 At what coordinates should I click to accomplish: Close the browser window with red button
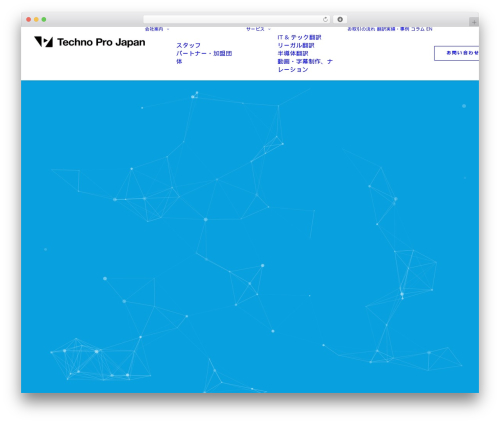(29, 19)
